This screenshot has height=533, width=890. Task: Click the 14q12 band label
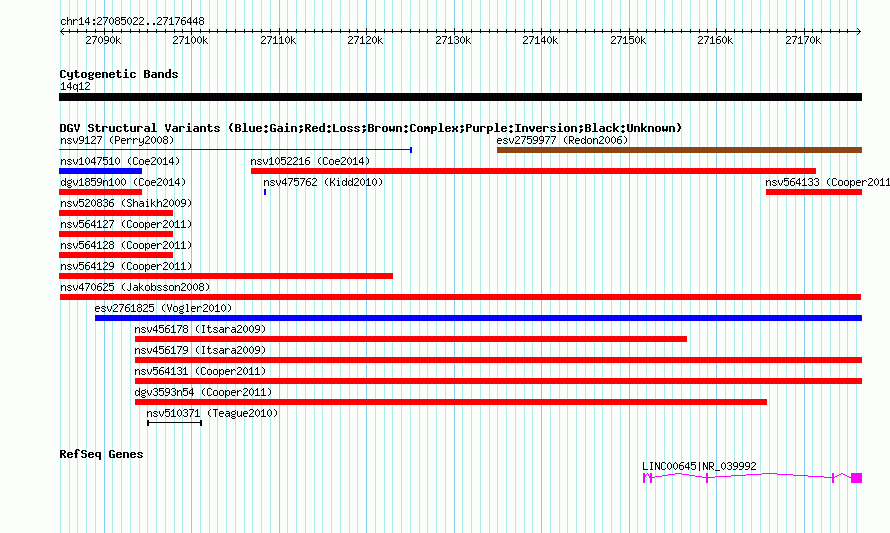[x=75, y=86]
